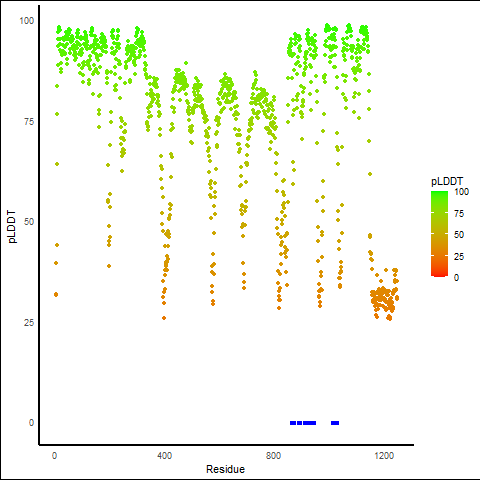
Task: Click the x-axis tick label 800
Action: click(273, 456)
